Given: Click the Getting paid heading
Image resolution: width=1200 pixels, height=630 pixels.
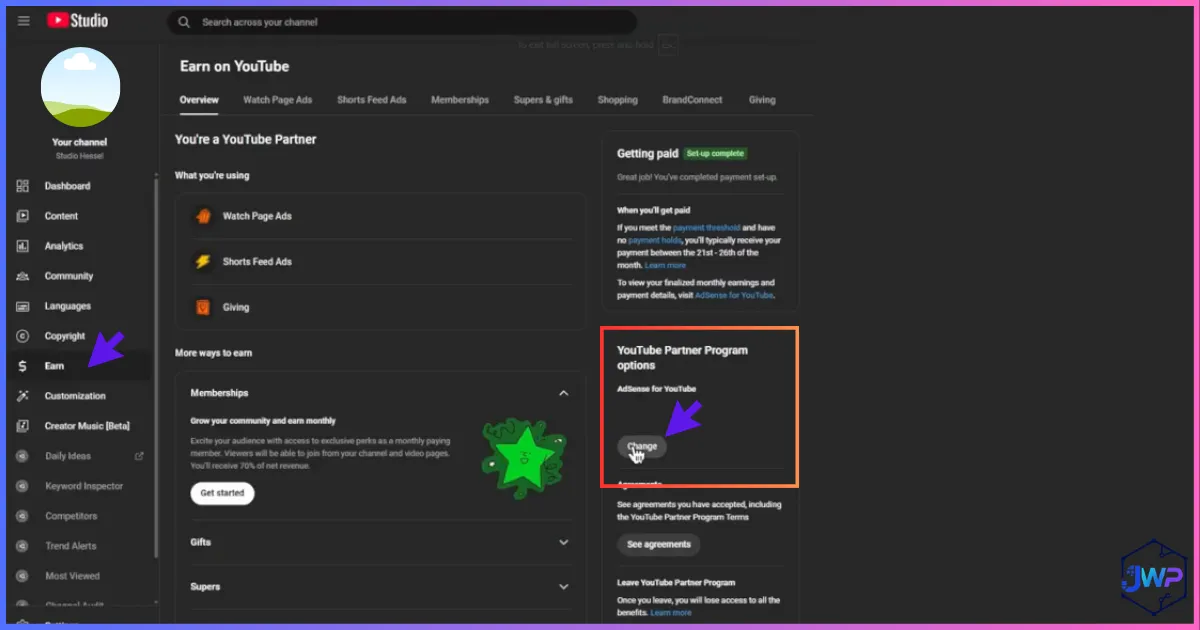Looking at the screenshot, I should [x=647, y=154].
